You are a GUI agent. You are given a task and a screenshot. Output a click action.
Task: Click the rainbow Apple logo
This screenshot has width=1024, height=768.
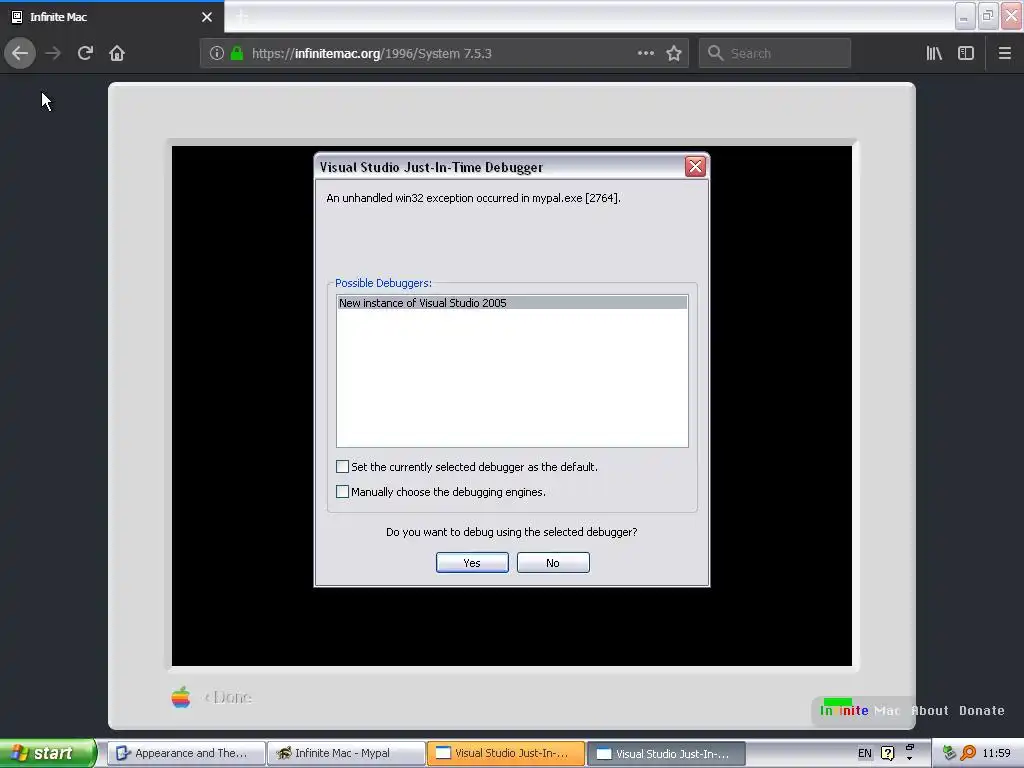(x=181, y=697)
